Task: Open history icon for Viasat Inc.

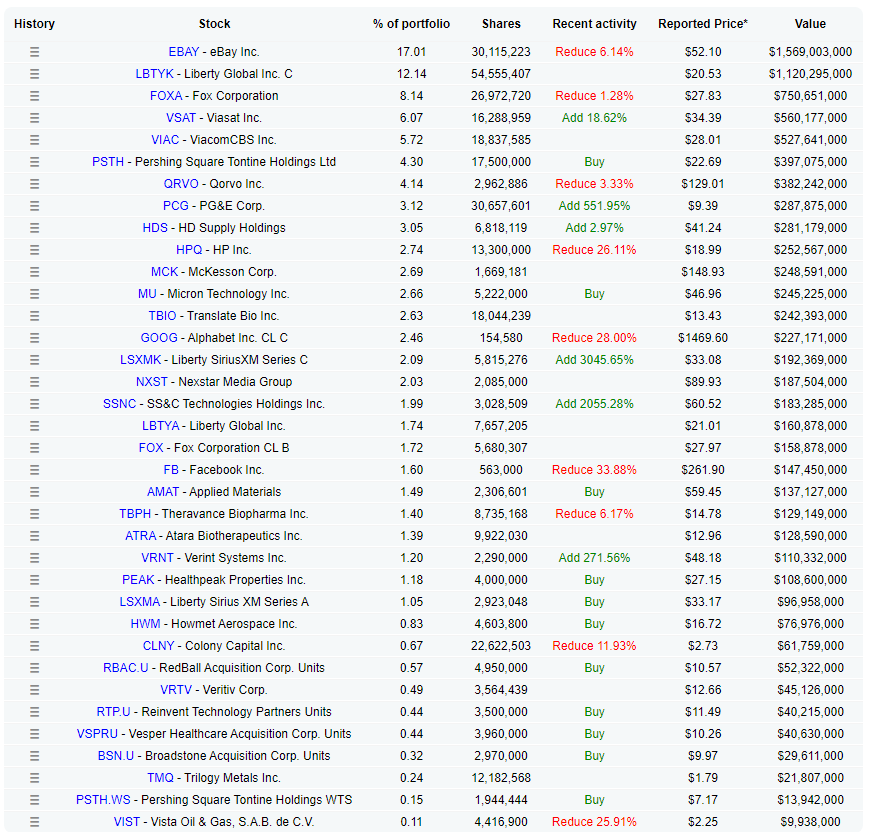Action: point(35,118)
